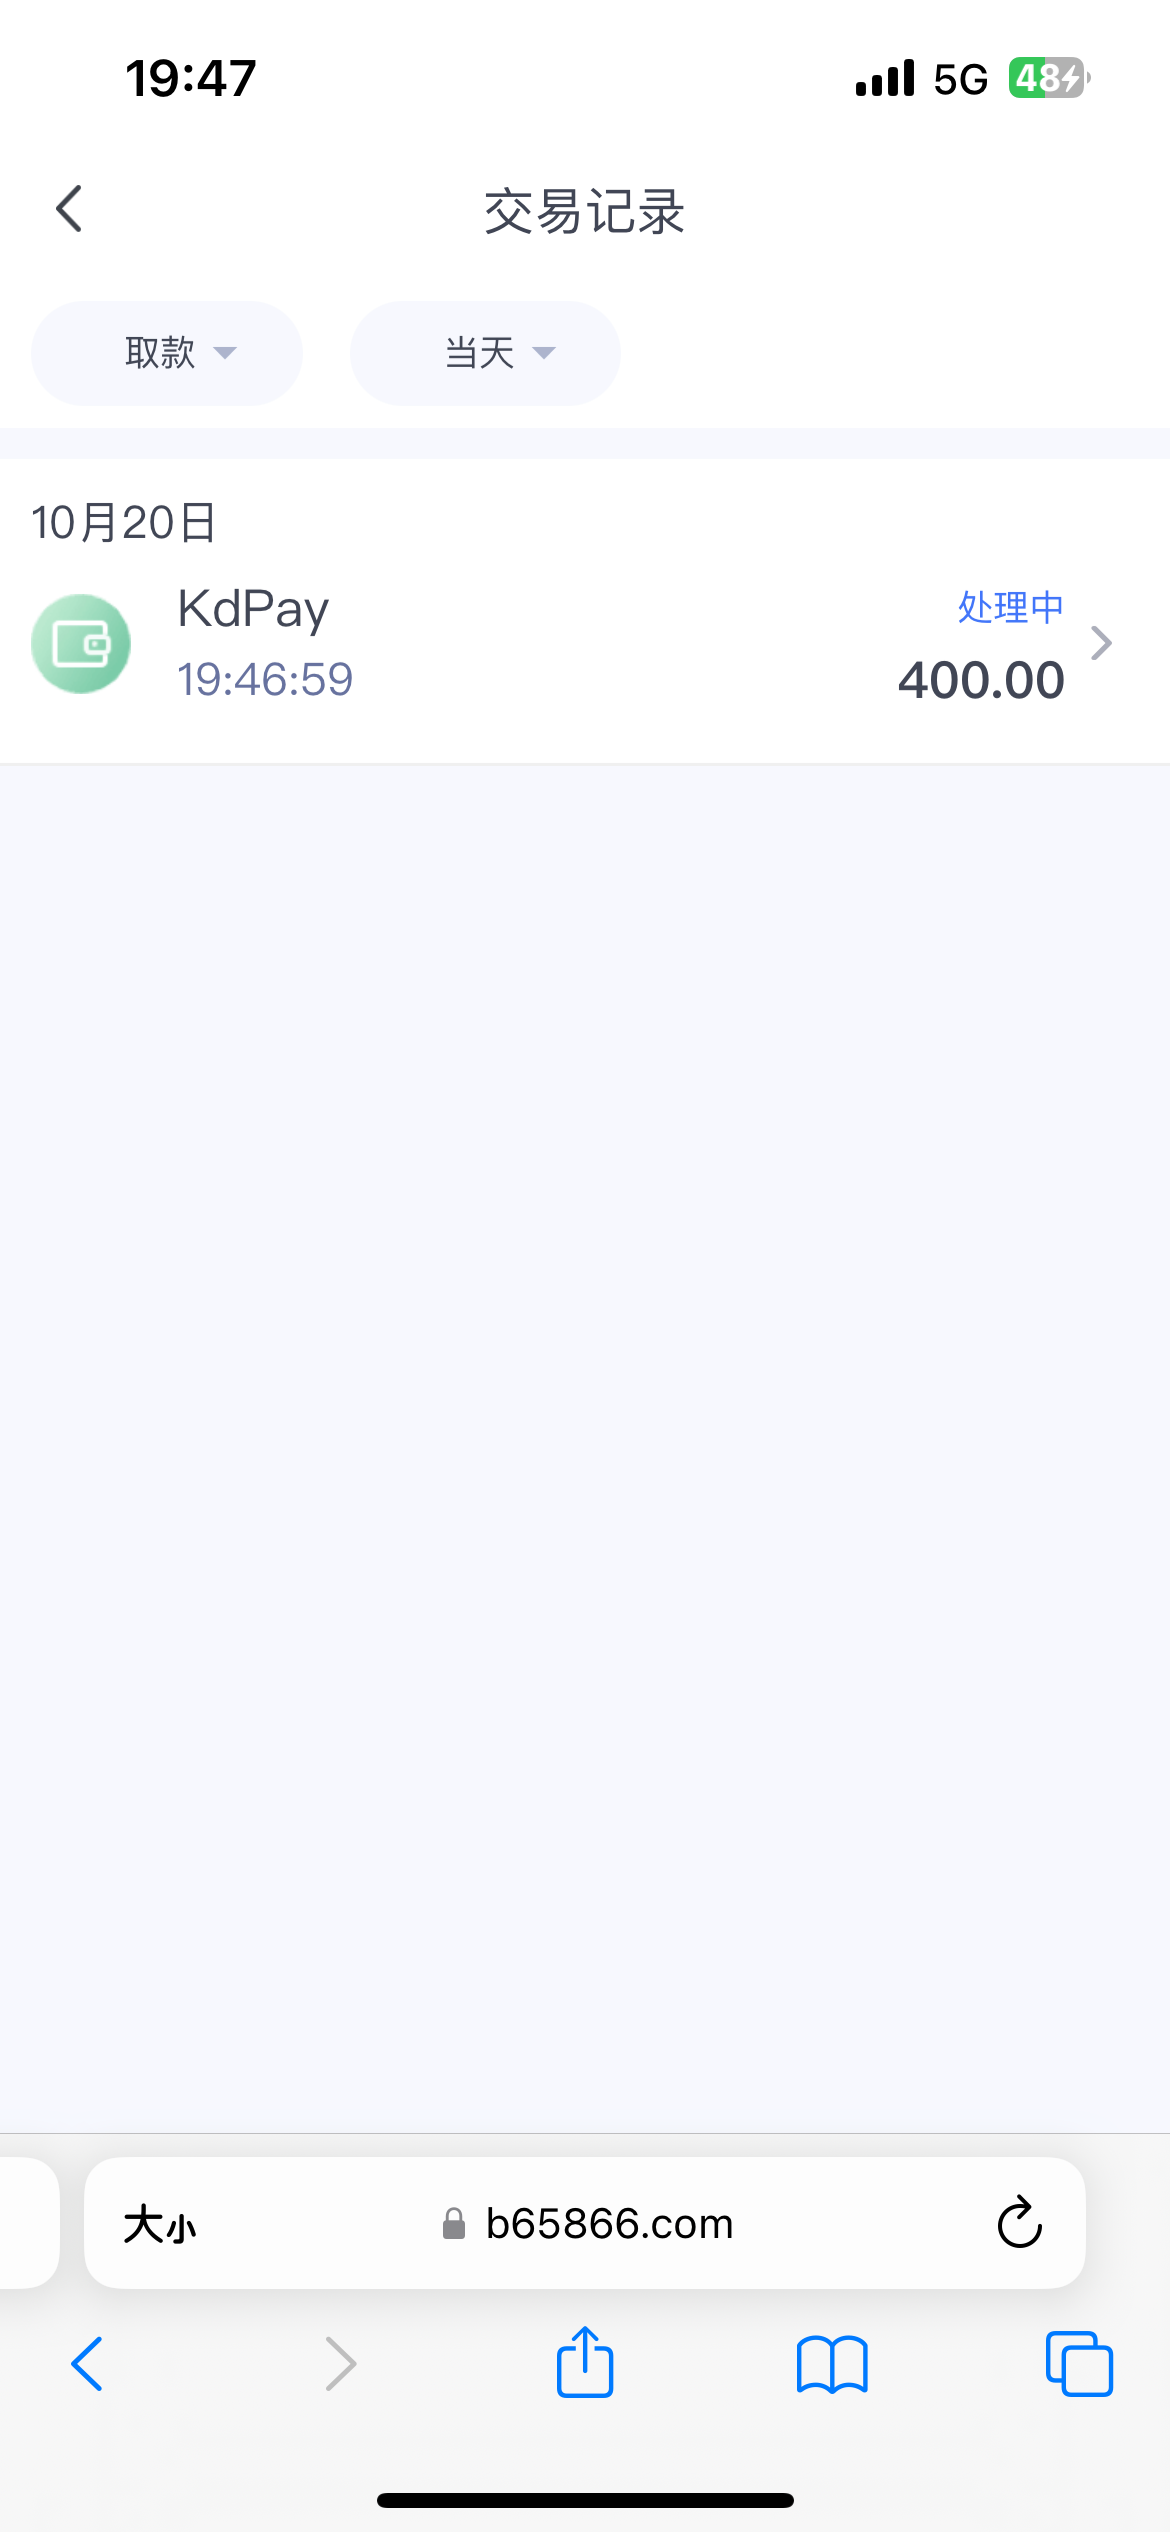
Task: Go back using Safari back arrow
Action: coord(87,2365)
